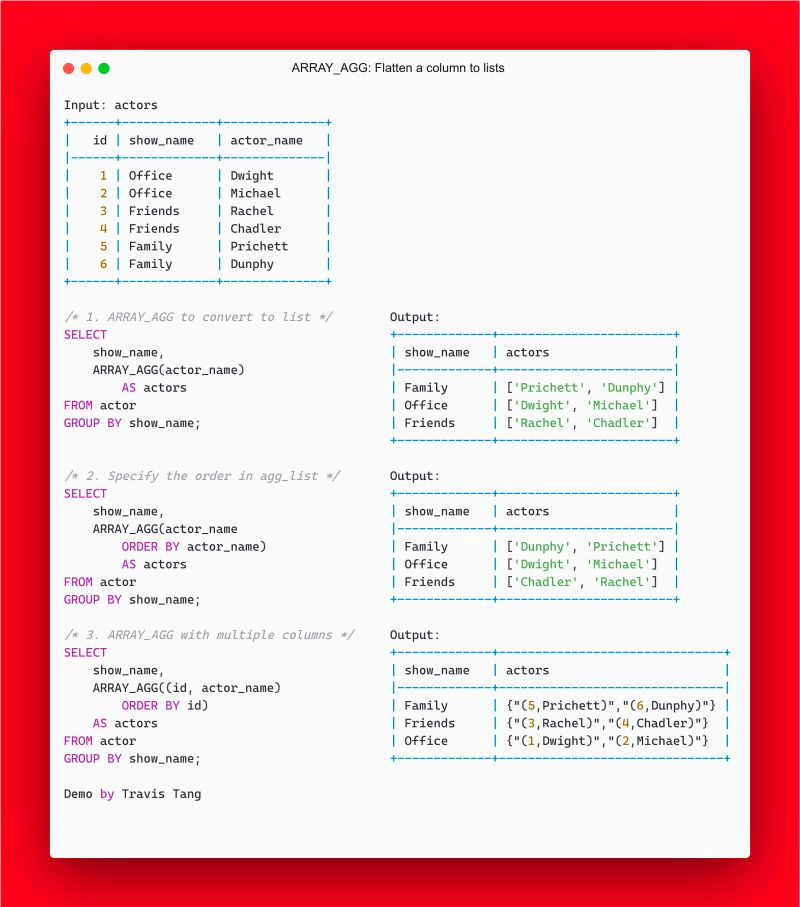The height and width of the screenshot is (907, 800).
Task: Click the 'Input: actors' label
Action: [x=110, y=105]
